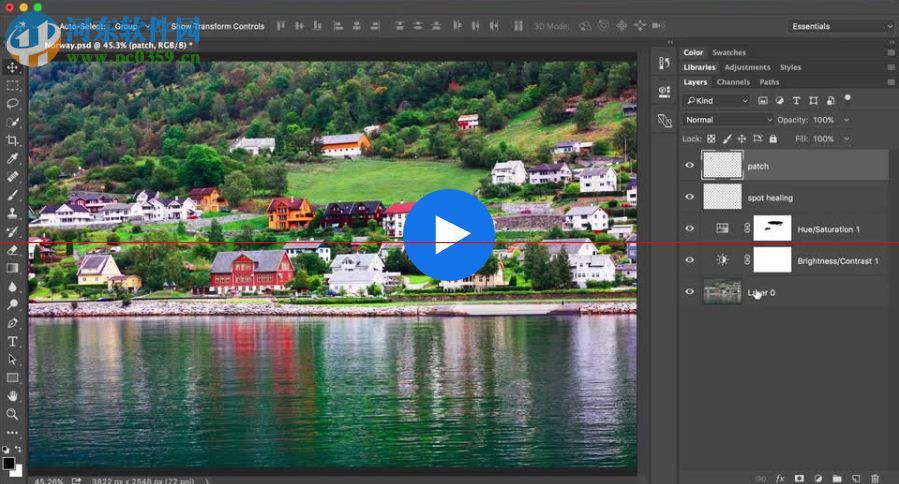Open the Normal blend mode dropdown
This screenshot has height=484, width=899.
pyautogui.click(x=729, y=120)
